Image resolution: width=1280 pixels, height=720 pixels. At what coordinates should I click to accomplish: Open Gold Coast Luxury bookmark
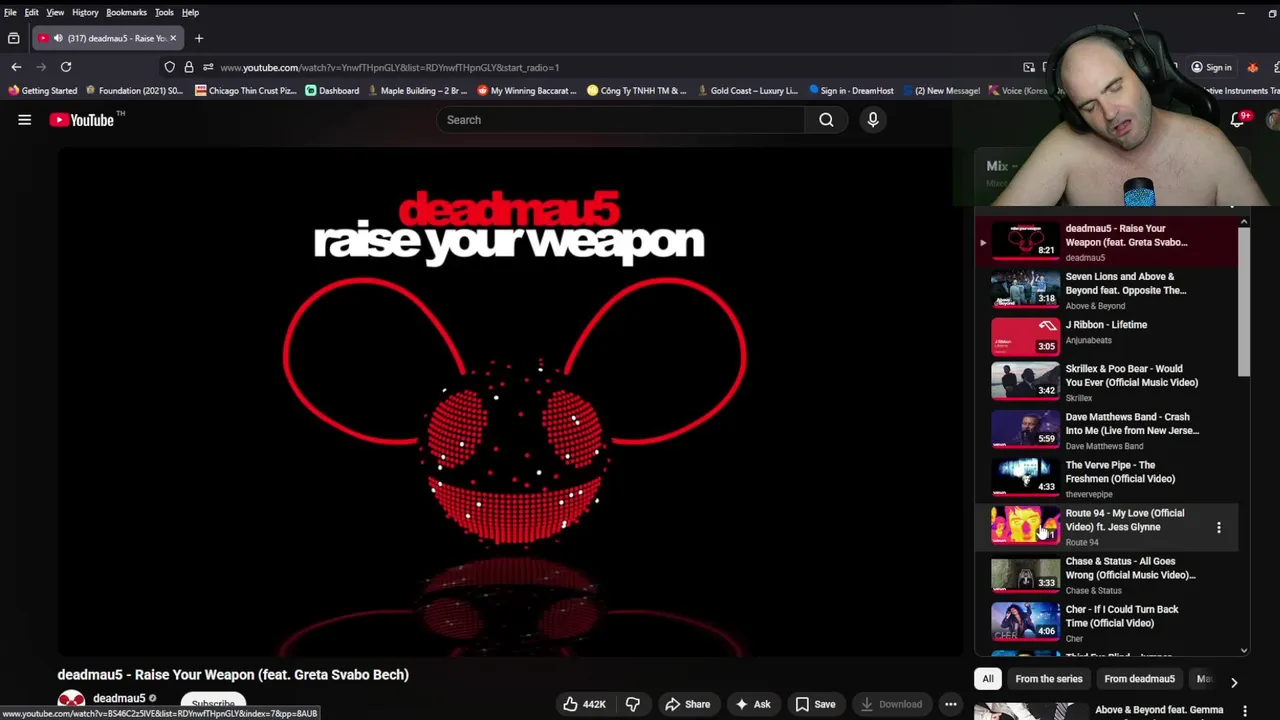click(x=747, y=90)
